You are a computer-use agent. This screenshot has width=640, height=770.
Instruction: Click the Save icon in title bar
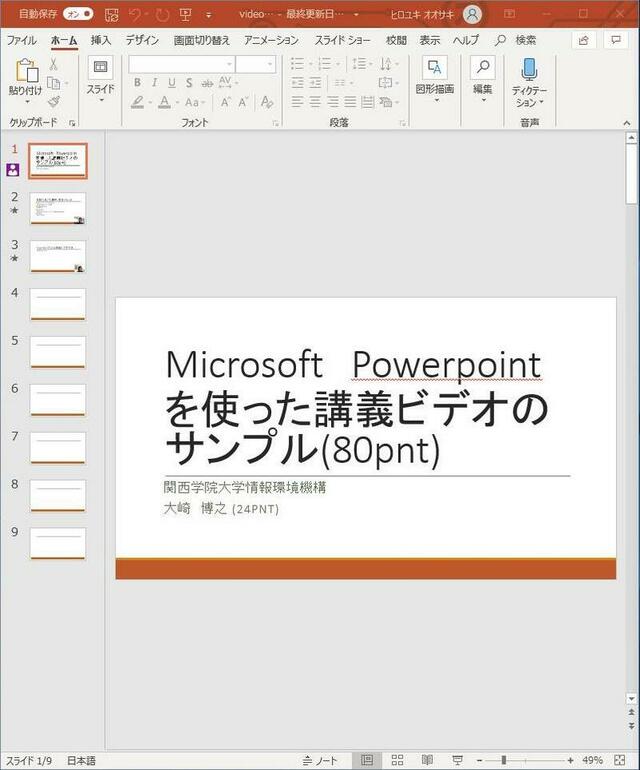point(112,15)
